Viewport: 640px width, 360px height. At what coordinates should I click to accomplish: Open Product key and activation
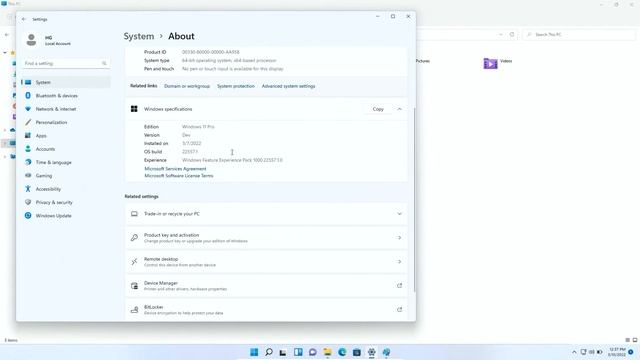point(266,238)
